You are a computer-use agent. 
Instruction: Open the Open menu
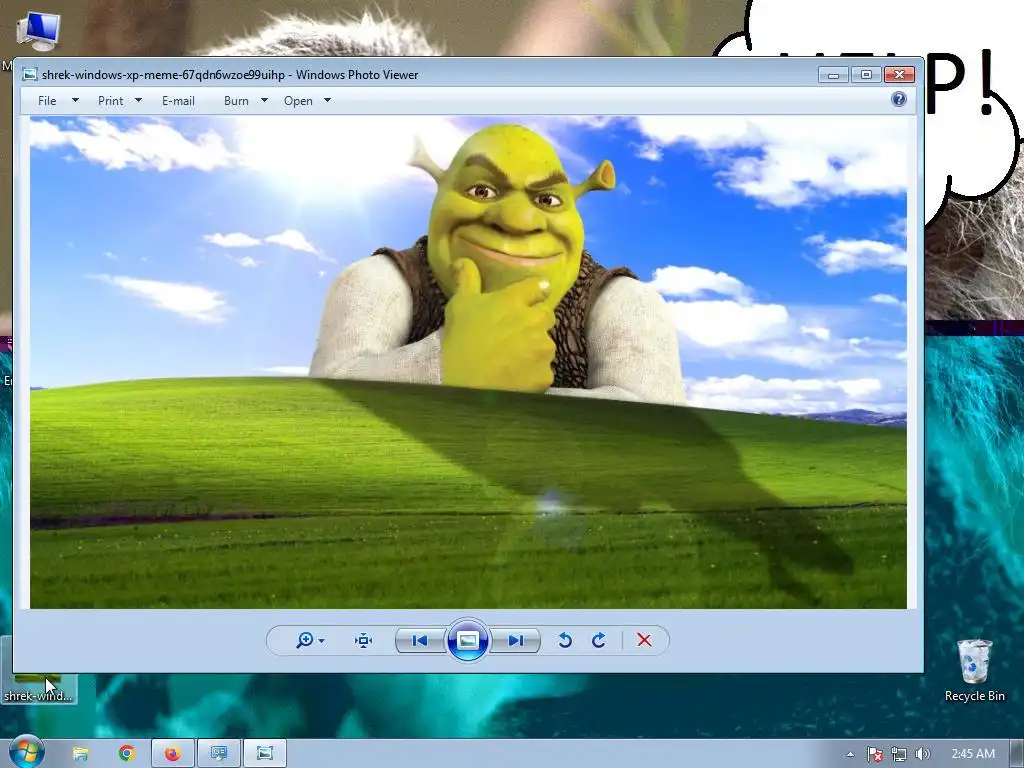(x=298, y=101)
